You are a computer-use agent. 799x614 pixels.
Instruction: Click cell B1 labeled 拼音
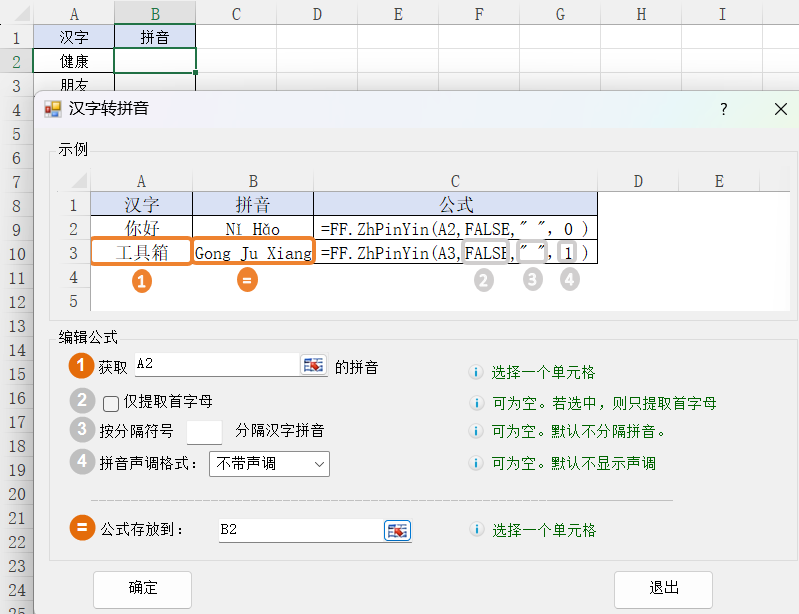tap(155, 38)
